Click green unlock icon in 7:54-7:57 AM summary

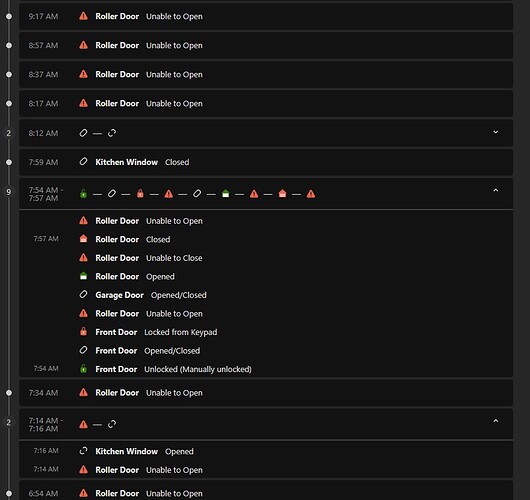point(83,194)
